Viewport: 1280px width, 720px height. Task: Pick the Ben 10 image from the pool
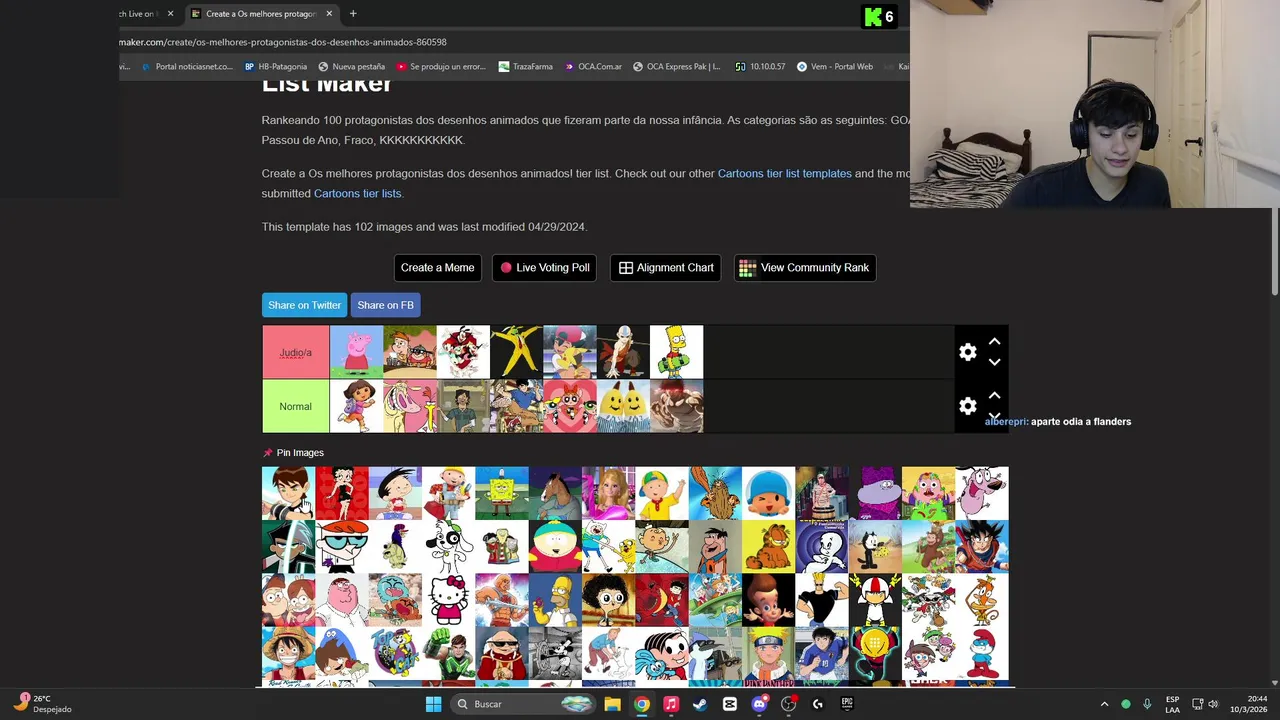click(x=288, y=493)
